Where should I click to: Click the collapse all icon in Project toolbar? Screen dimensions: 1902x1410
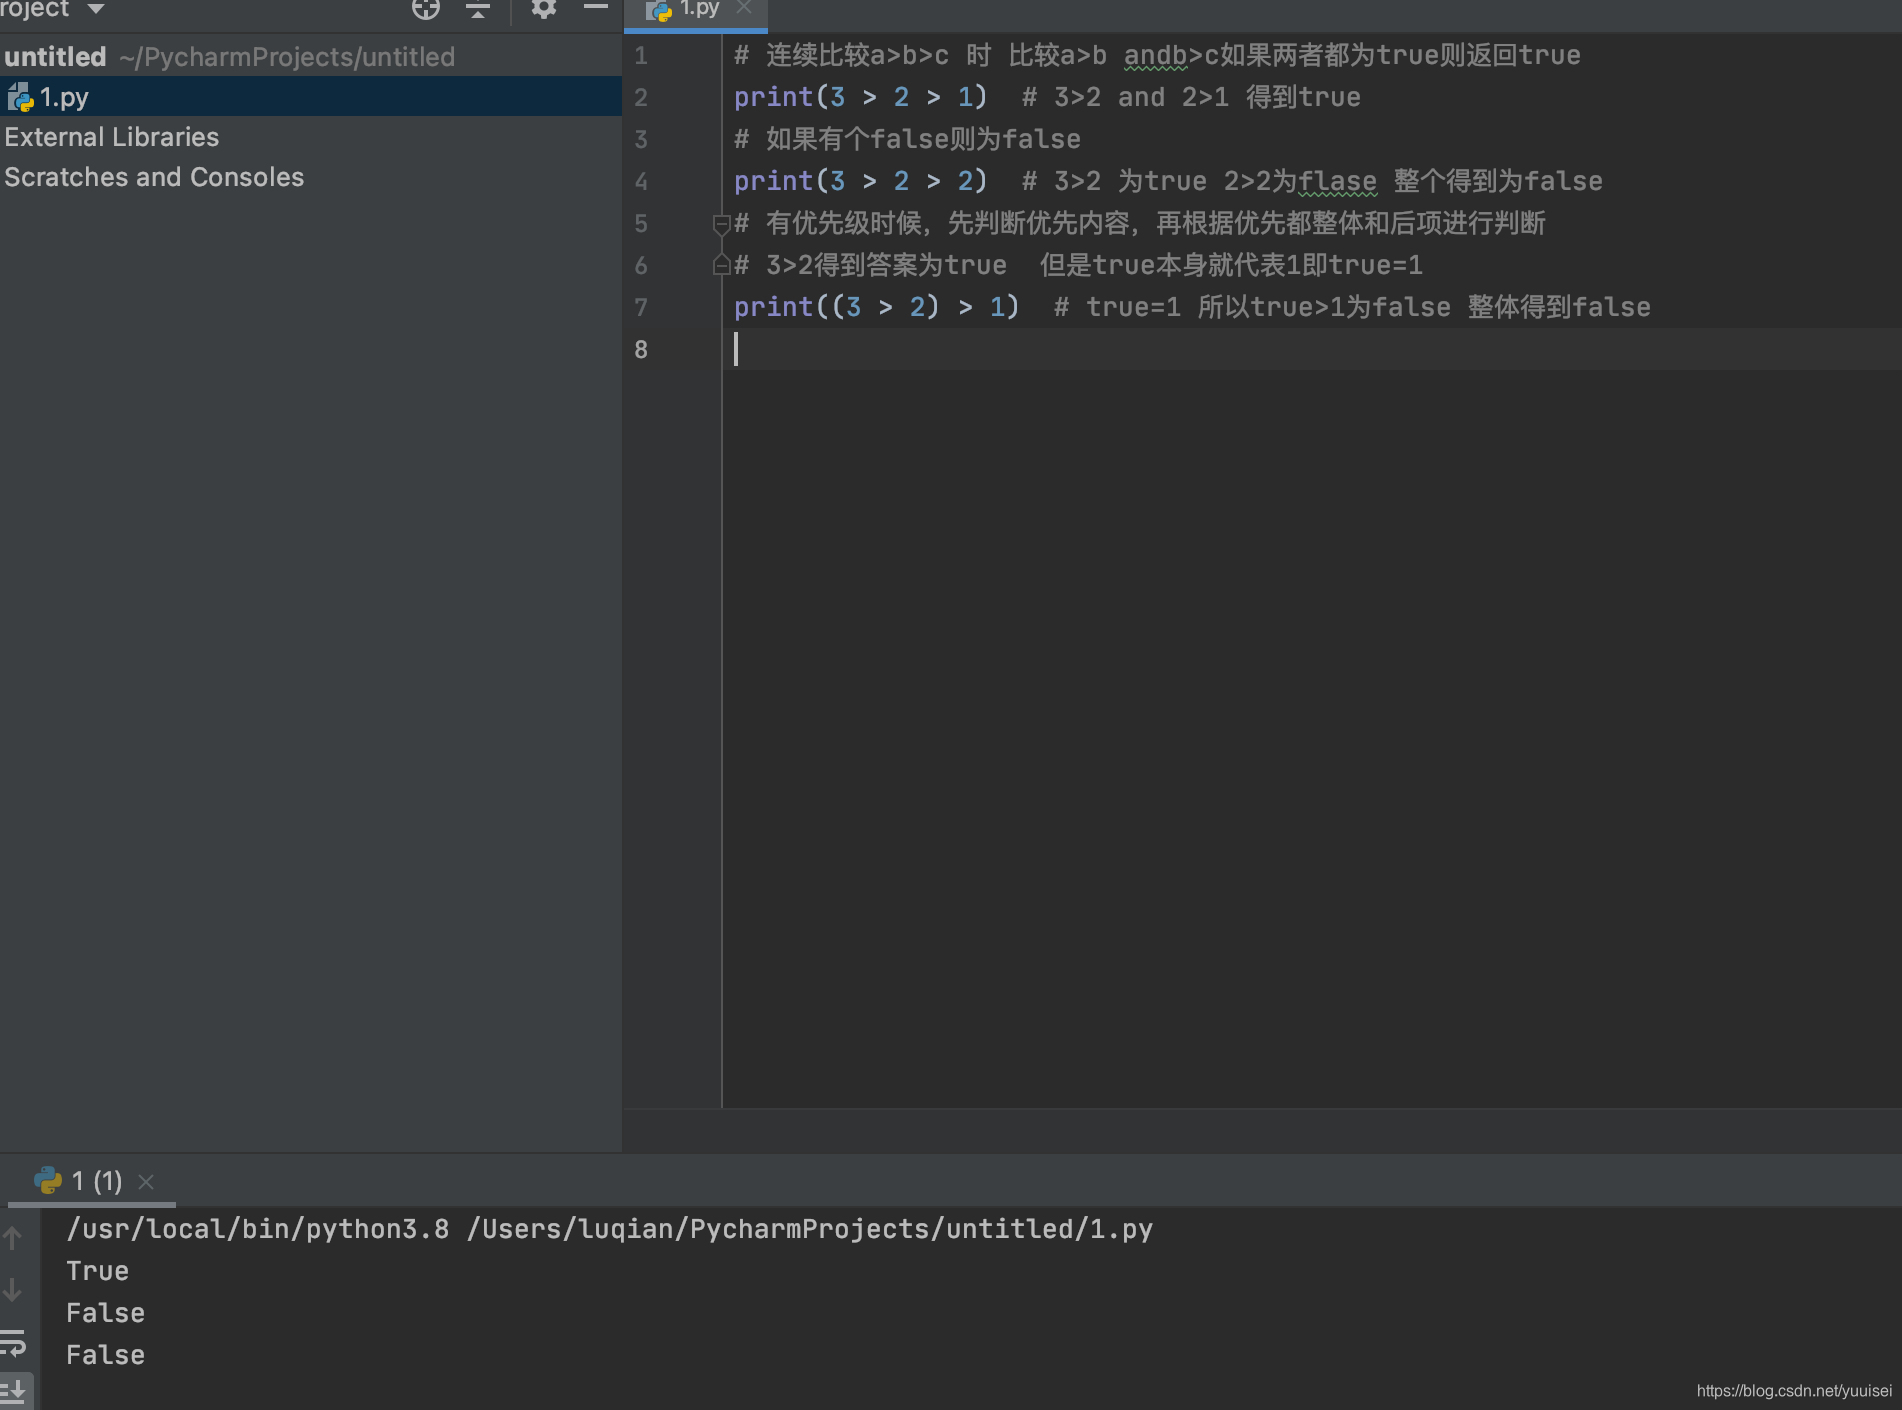coord(478,9)
